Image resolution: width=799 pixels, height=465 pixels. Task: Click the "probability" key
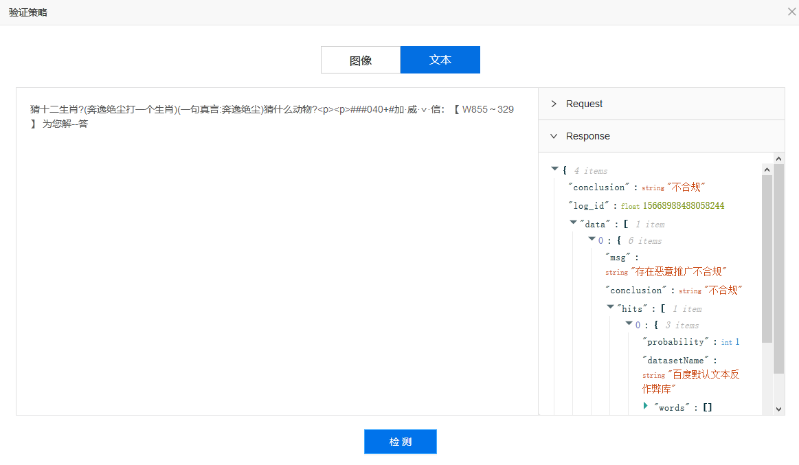pyautogui.click(x=676, y=342)
